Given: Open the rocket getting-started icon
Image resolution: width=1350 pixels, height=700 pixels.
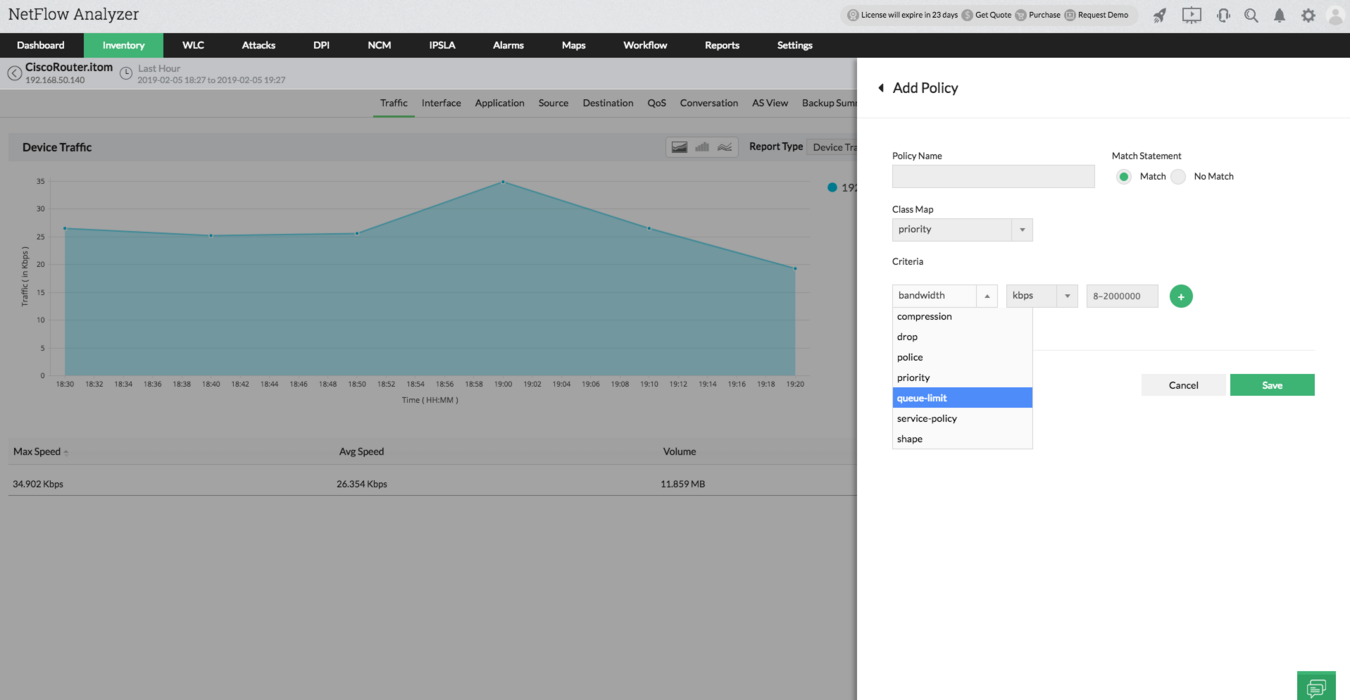Looking at the screenshot, I should (1159, 14).
